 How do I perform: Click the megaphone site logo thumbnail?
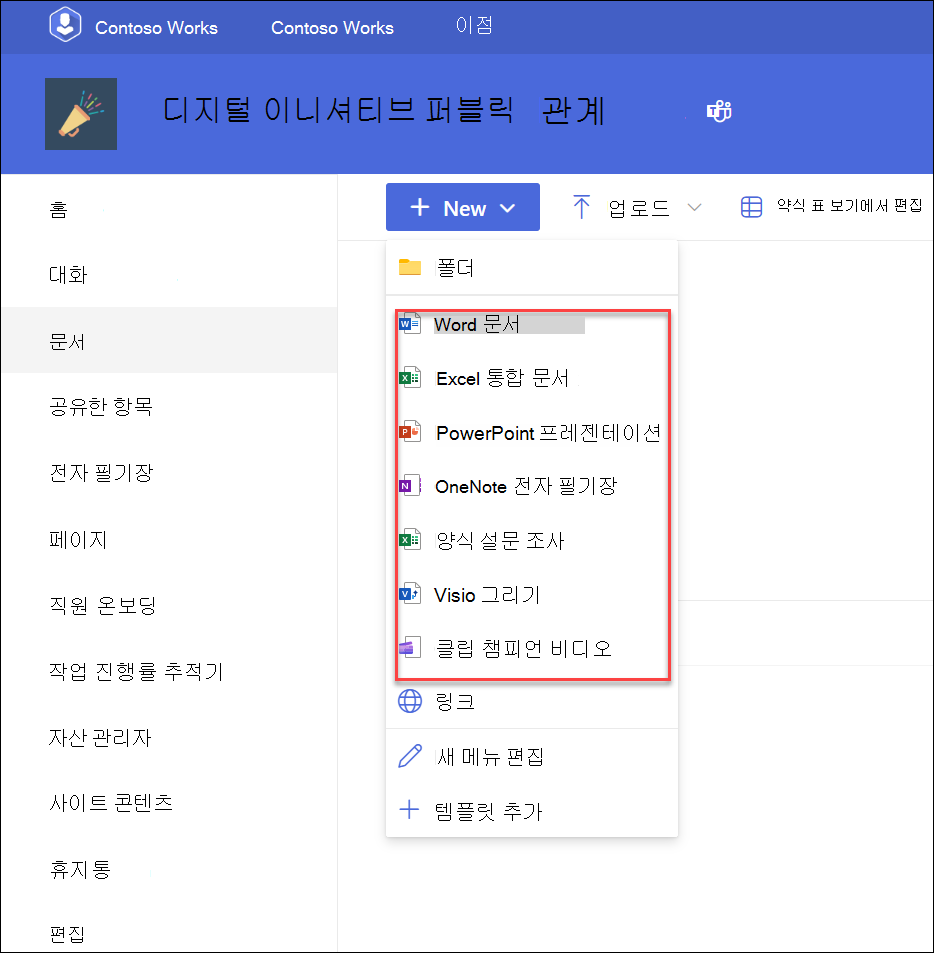tap(81, 114)
